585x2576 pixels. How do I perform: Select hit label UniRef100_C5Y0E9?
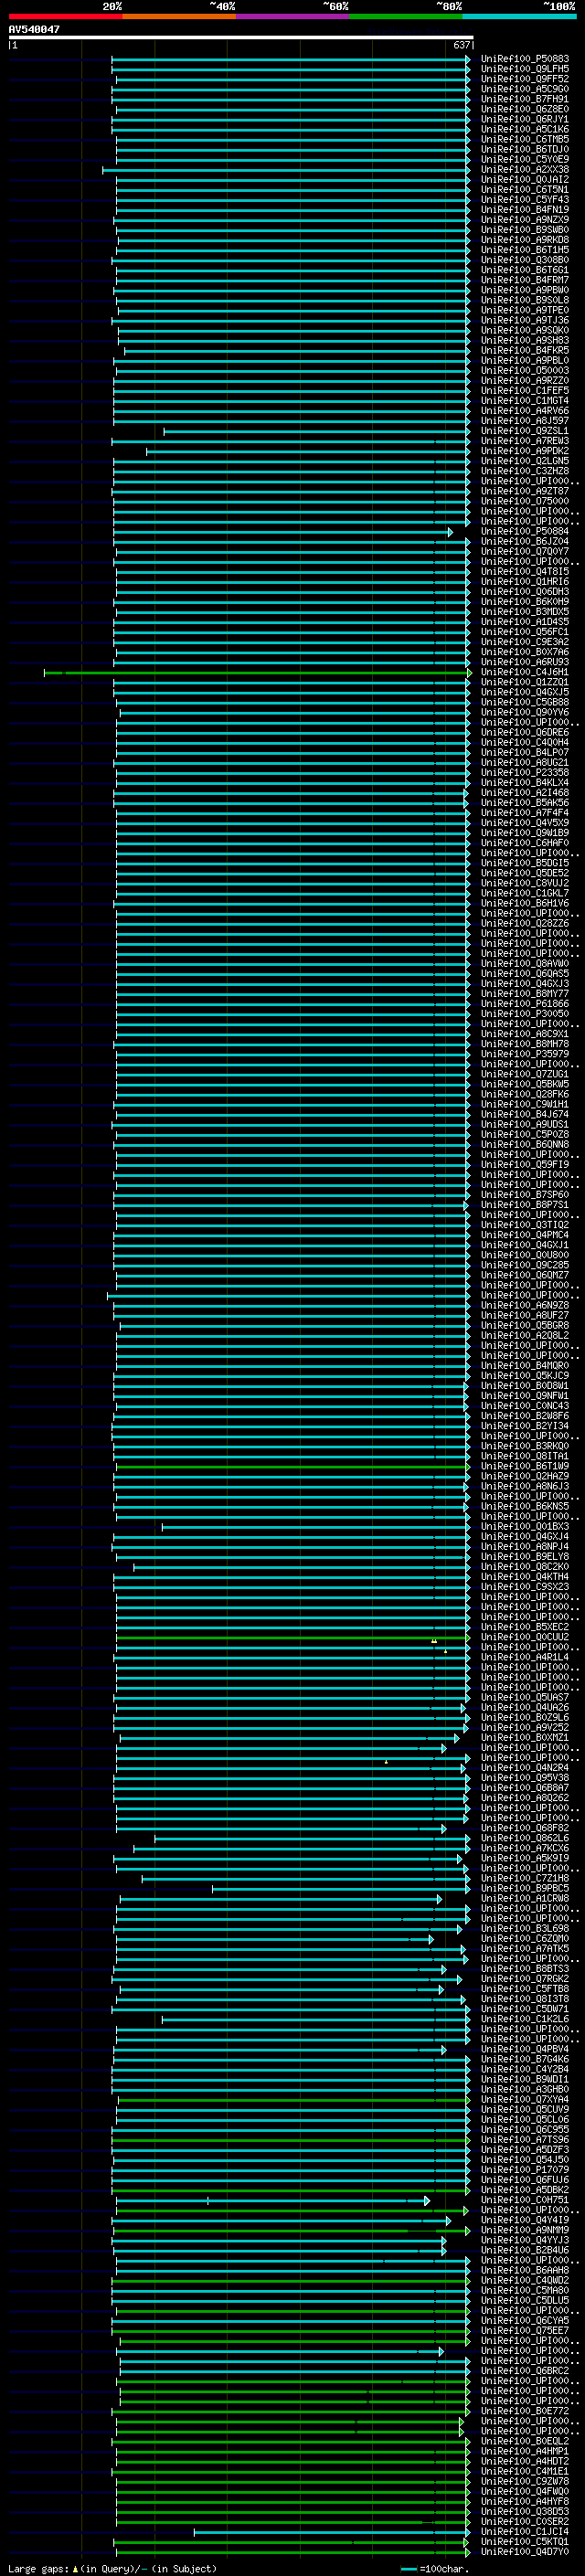(x=525, y=159)
